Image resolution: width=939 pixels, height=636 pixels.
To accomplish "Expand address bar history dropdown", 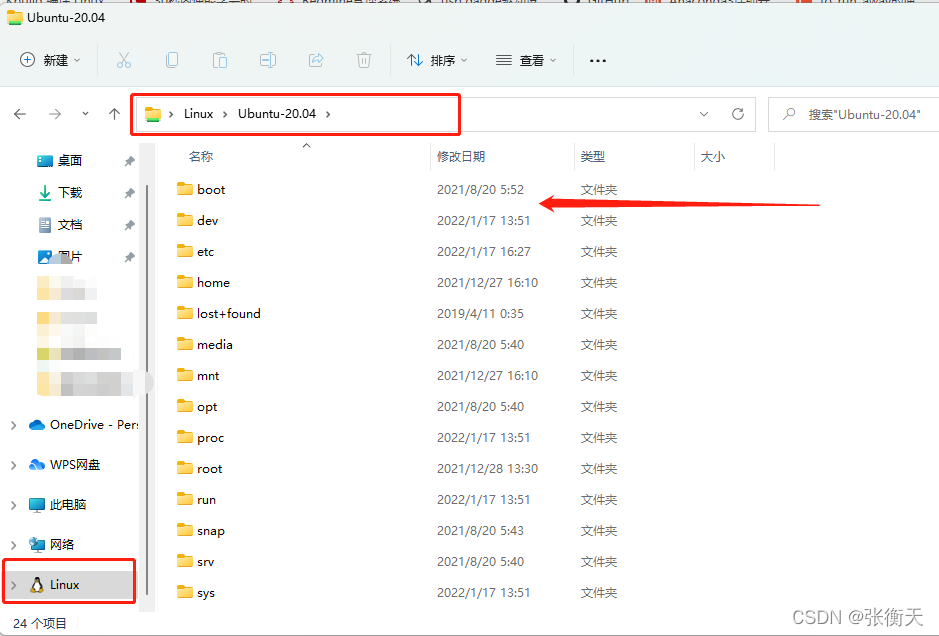I will point(704,114).
